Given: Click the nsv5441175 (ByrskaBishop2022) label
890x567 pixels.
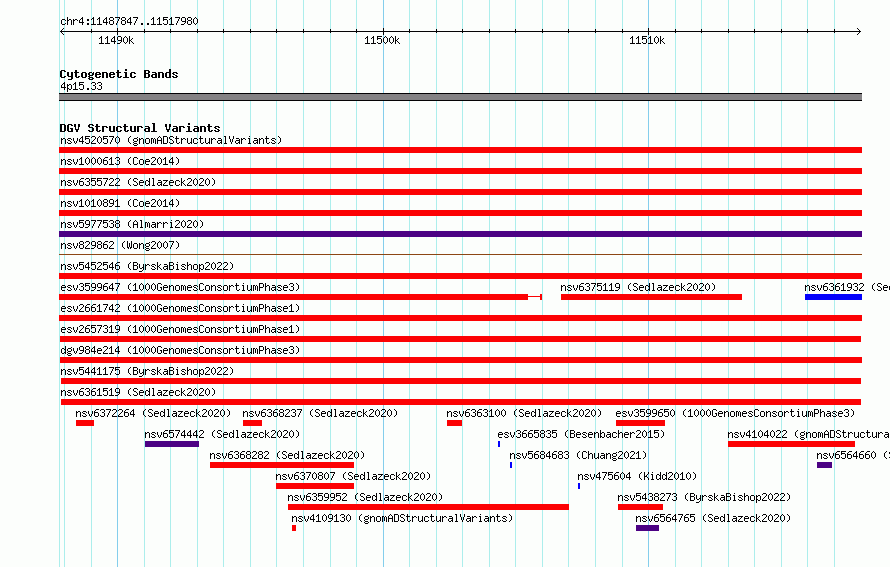Looking at the screenshot, I should pyautogui.click(x=147, y=371).
